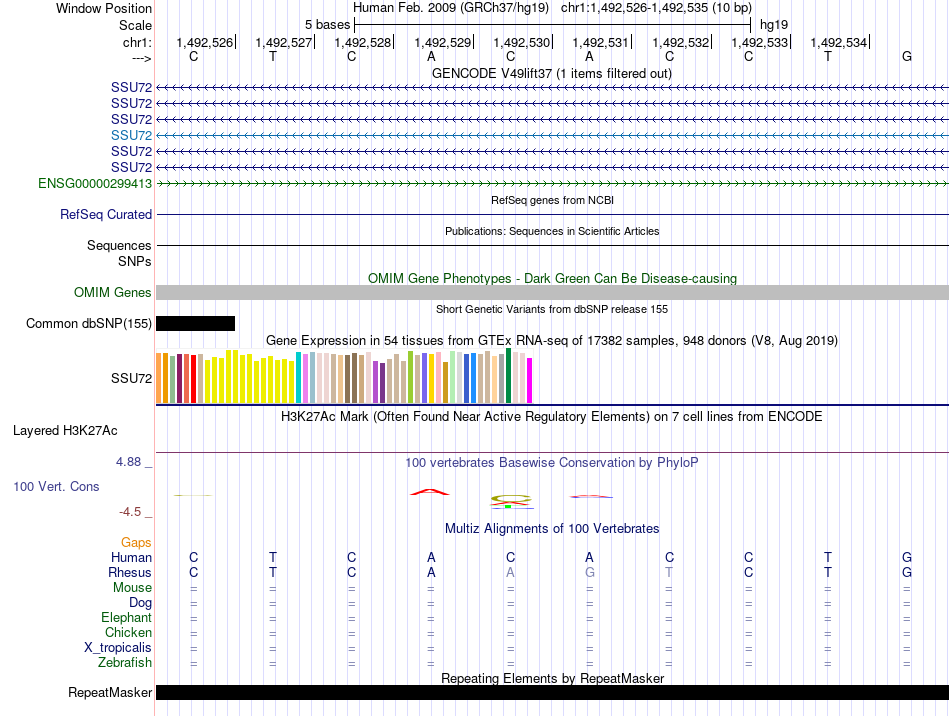Viewport: 950px width, 716px height.
Task: Click the gray OMIM Genes bar
Action: 552,293
